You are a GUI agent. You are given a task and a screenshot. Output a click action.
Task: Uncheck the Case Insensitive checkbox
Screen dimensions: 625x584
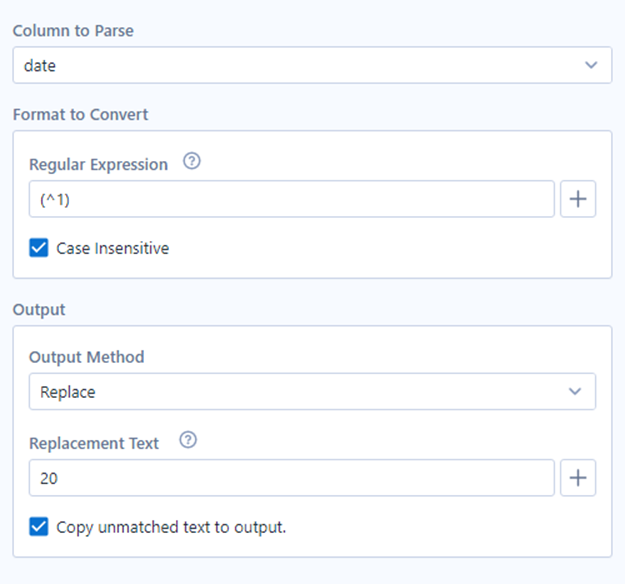tap(39, 248)
